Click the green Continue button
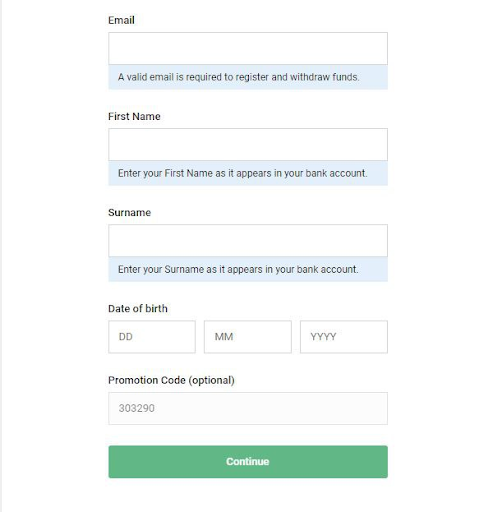This screenshot has width=493, height=512. [x=248, y=462]
